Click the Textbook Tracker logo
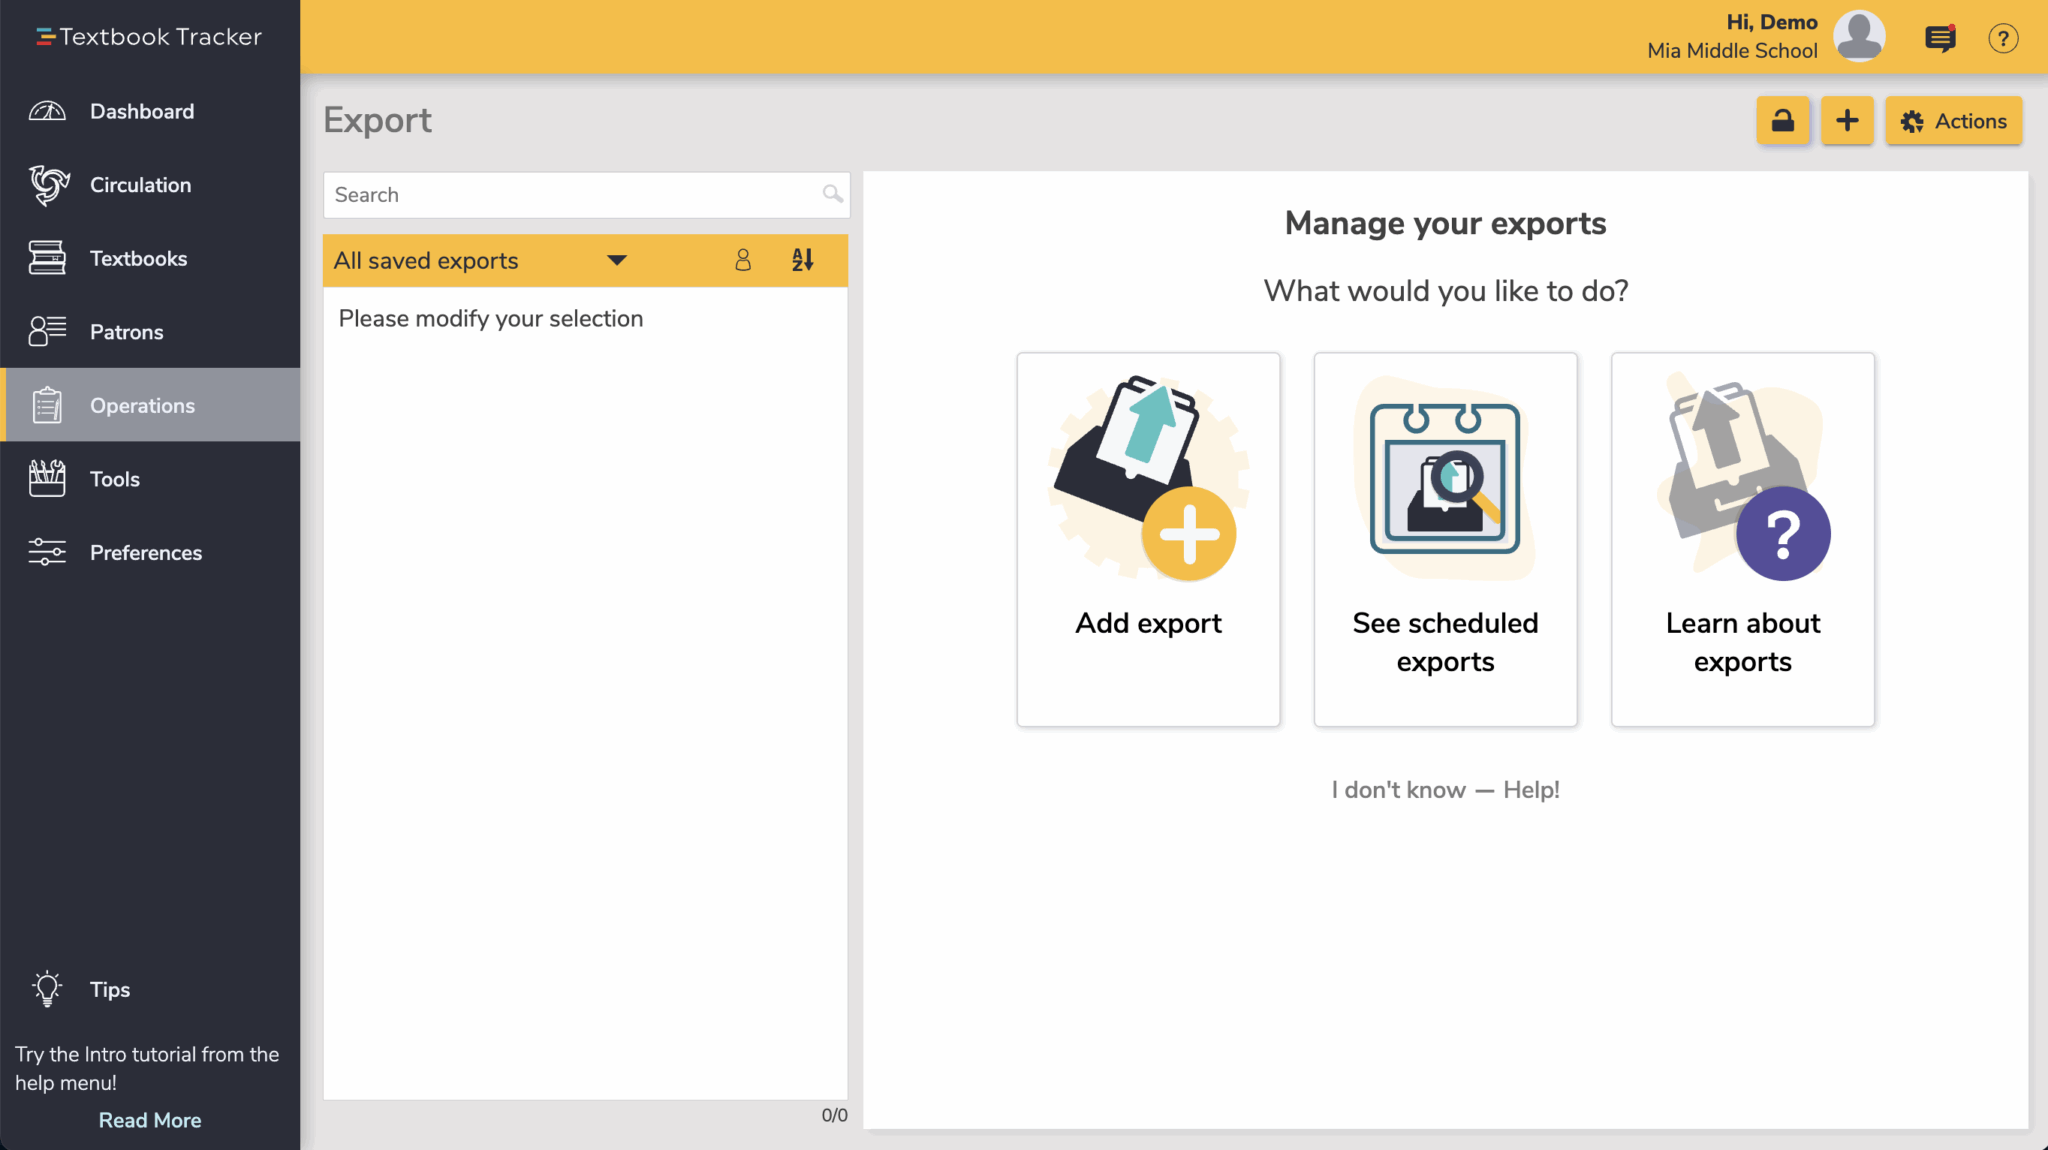The image size is (2048, 1150). (x=149, y=37)
